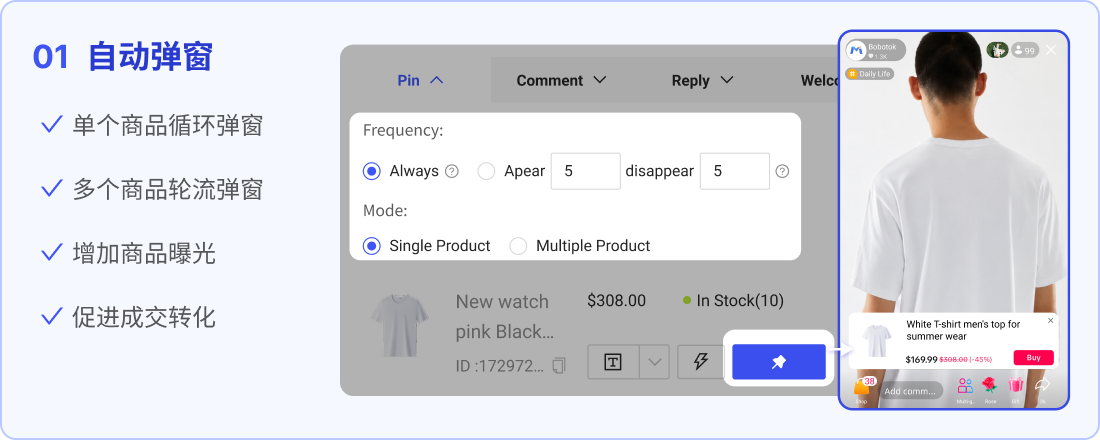Expand the Comment tab dropdown
This screenshot has width=1100, height=440.
pos(600,80)
